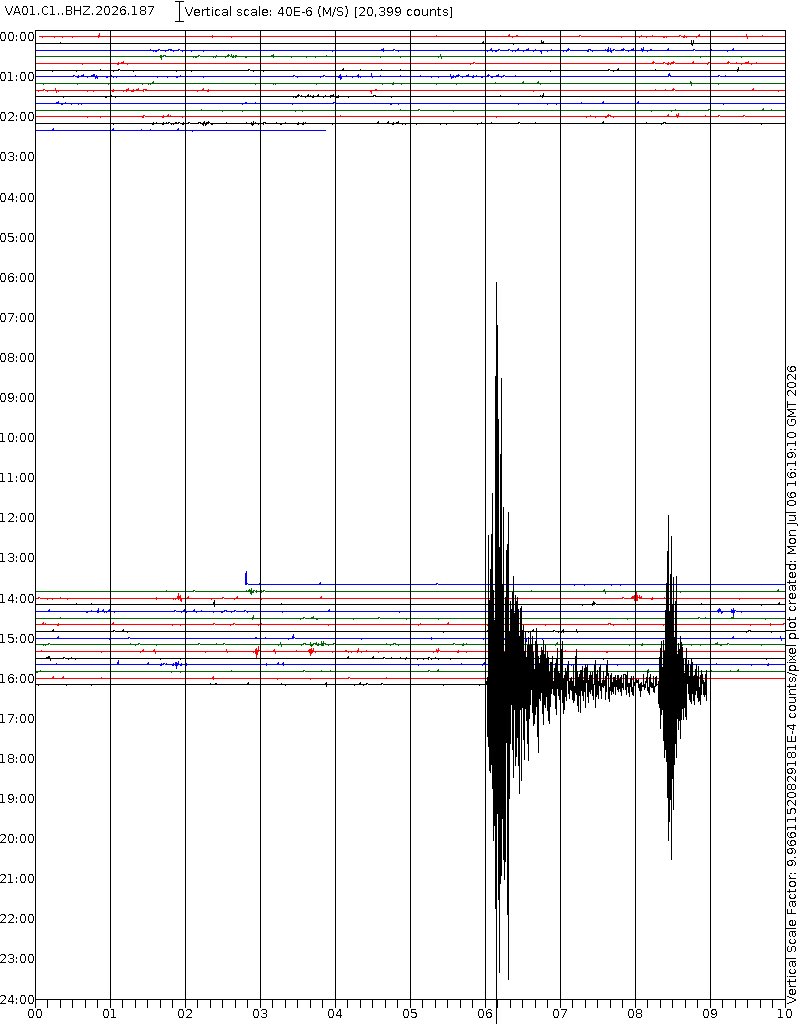Viewport: 800px width, 1024px height.
Task: Click minute tick label 10 on bottom axis
Action: (x=786, y=1014)
